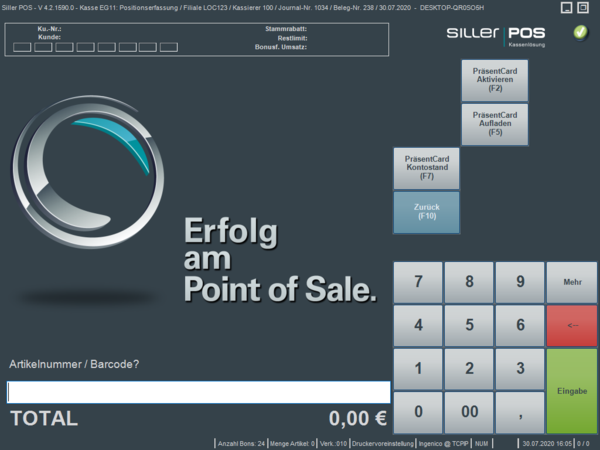The image size is (600, 450).
Task: Click the green checkmark status icon
Action: [581, 32]
